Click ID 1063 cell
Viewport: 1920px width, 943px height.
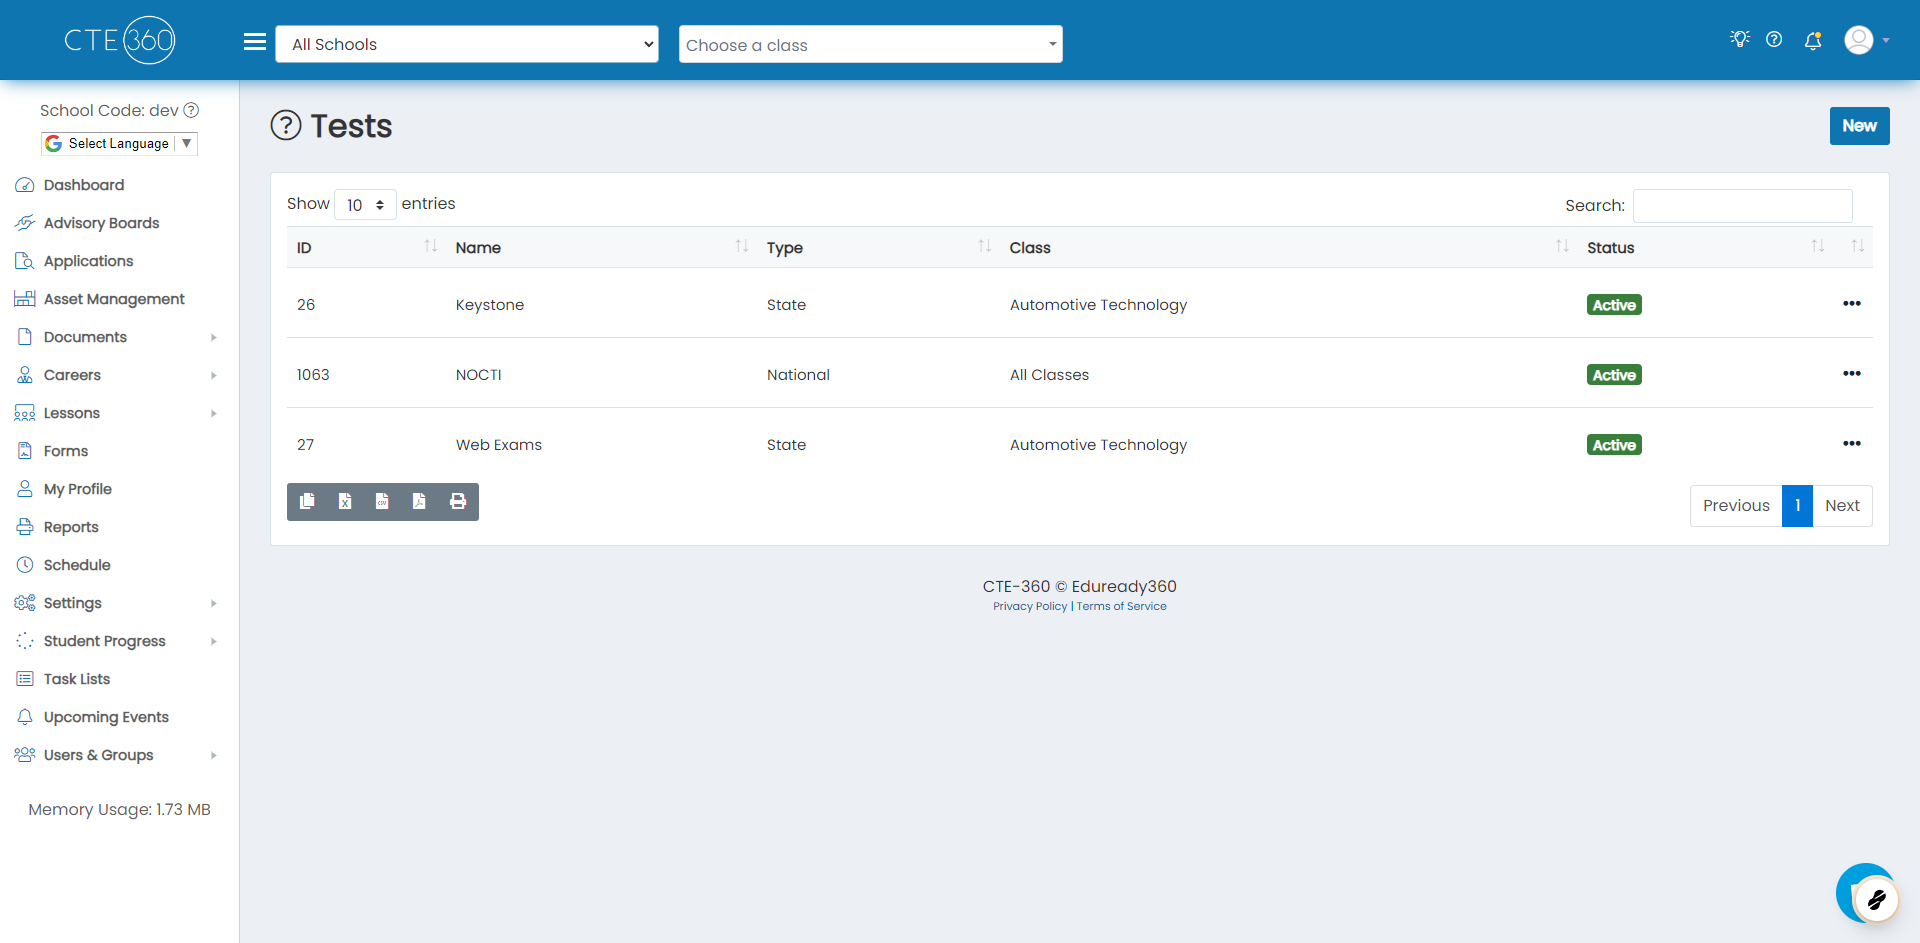(313, 375)
